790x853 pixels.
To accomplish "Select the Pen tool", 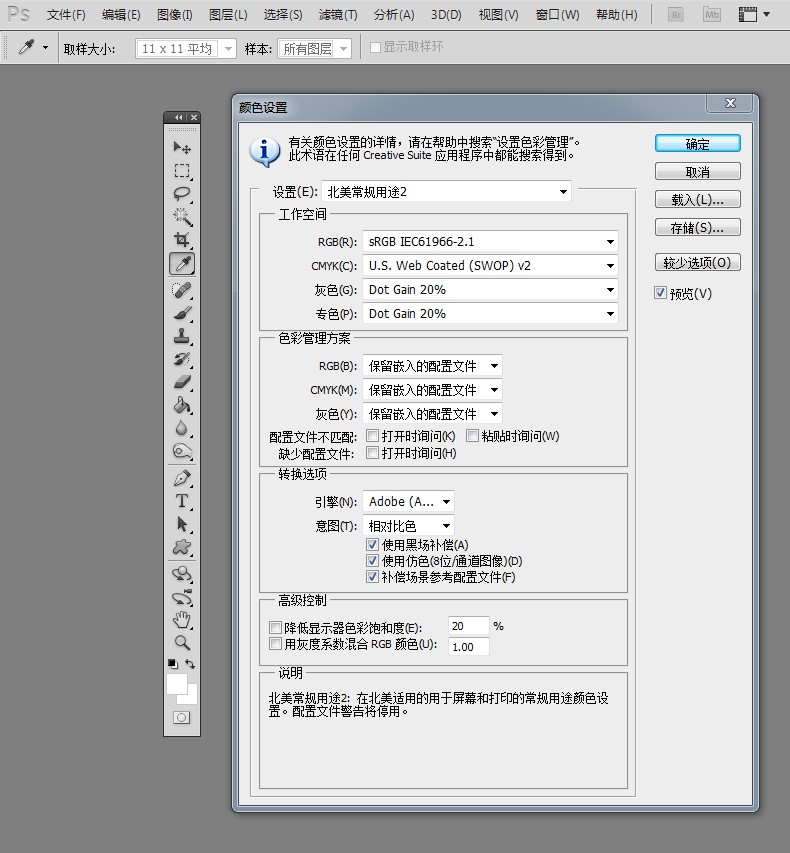I will [x=182, y=478].
